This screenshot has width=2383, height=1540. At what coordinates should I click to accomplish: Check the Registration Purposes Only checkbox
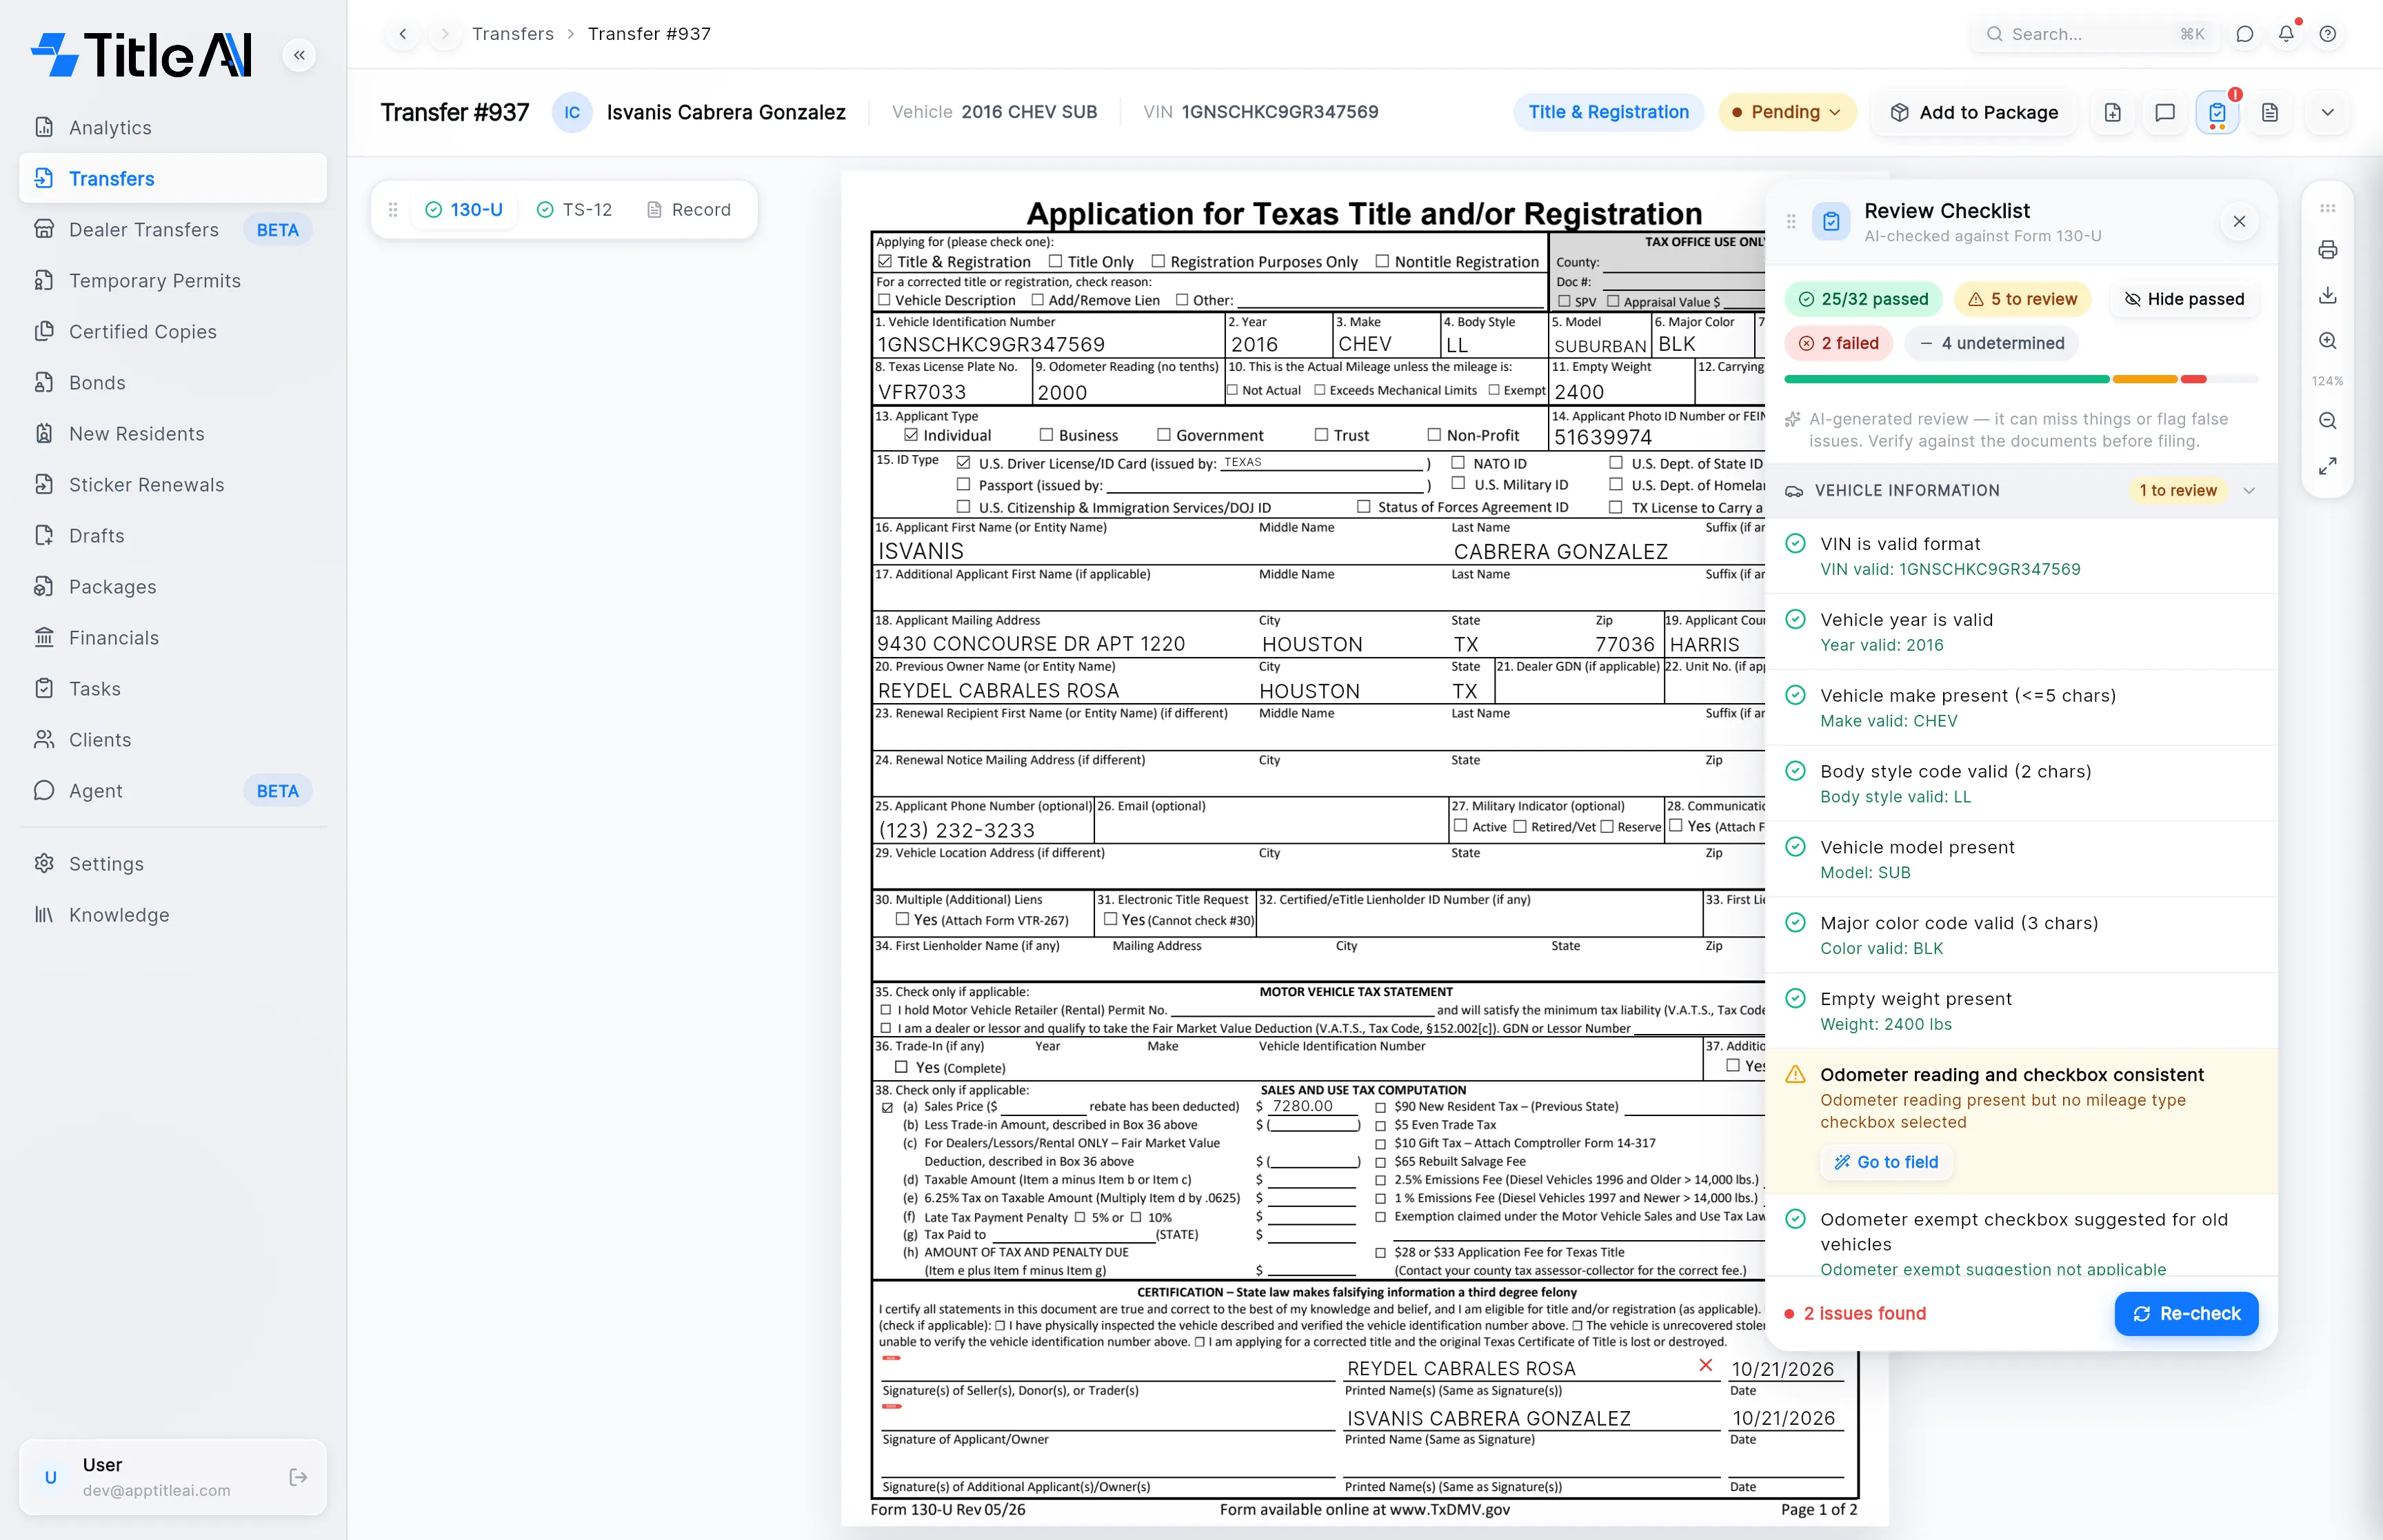tap(1158, 261)
